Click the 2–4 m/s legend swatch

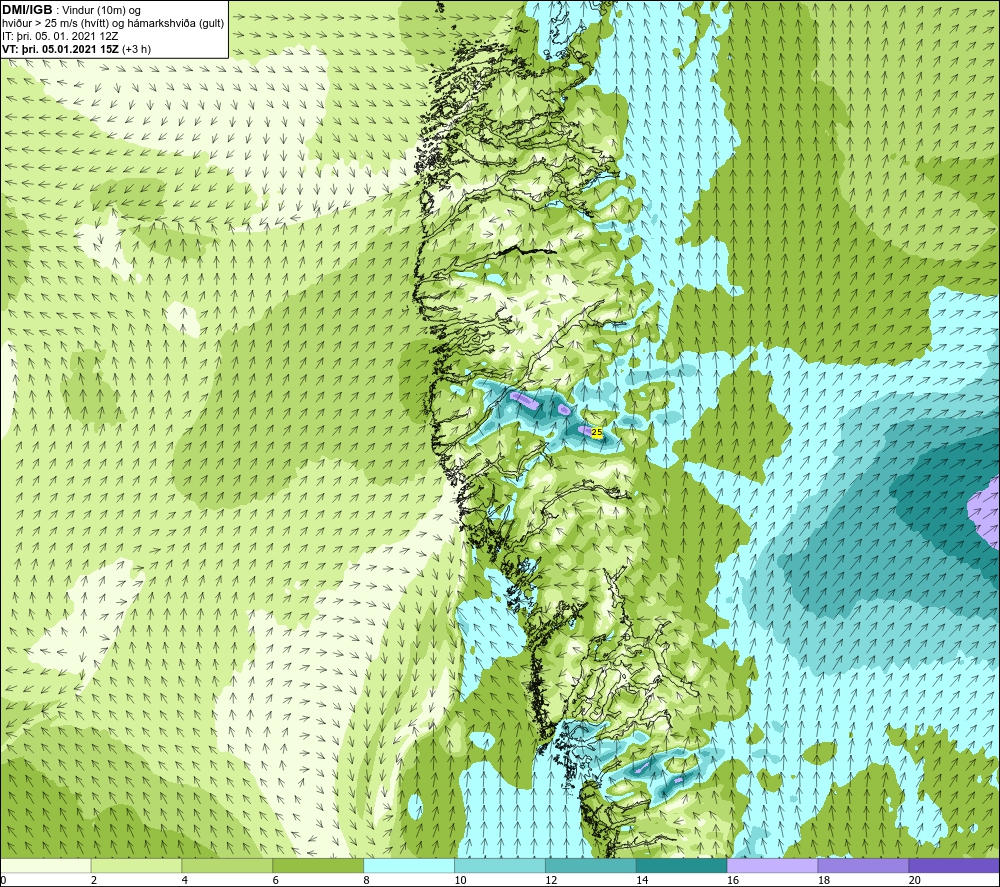point(136,865)
